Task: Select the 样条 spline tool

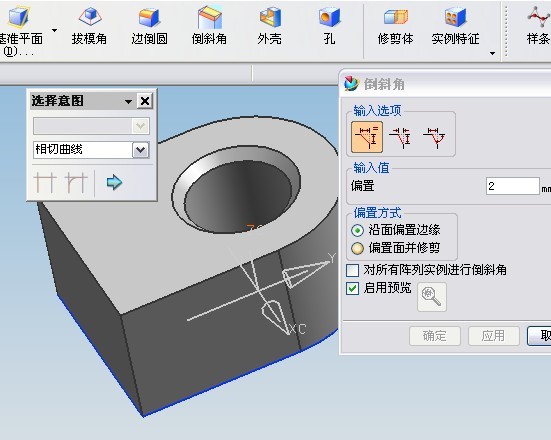Action: click(538, 27)
